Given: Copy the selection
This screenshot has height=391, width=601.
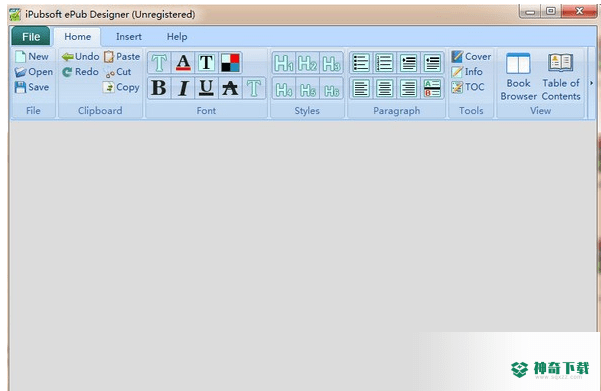Looking at the screenshot, I should tap(121, 87).
